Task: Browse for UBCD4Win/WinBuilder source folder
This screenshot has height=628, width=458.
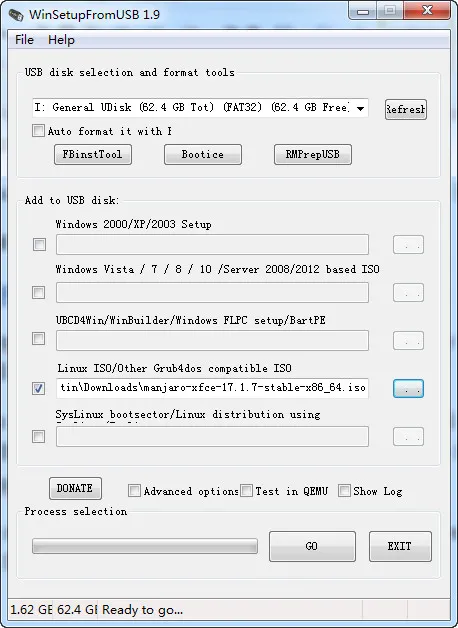Action: click(x=408, y=340)
